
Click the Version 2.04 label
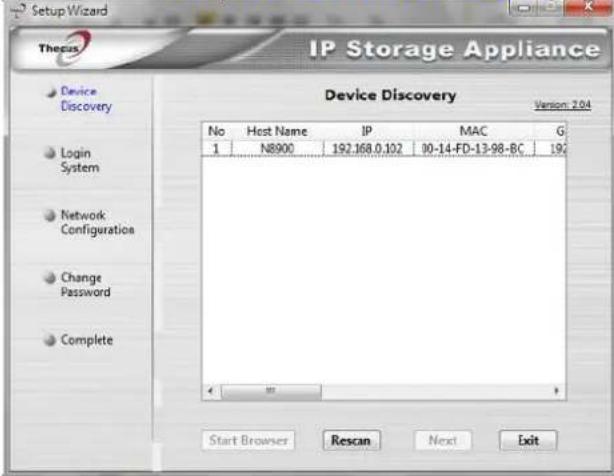(562, 105)
